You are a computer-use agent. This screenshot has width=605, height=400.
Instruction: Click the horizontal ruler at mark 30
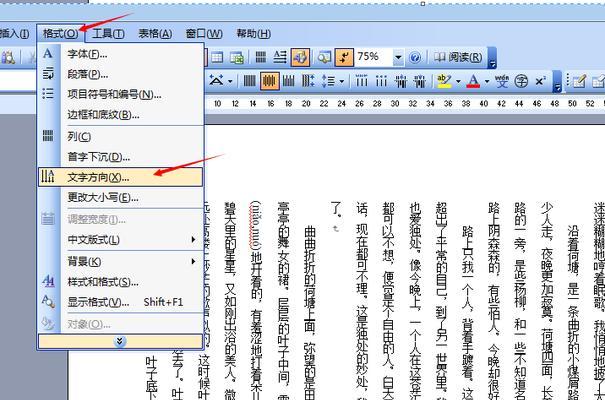pos(395,103)
